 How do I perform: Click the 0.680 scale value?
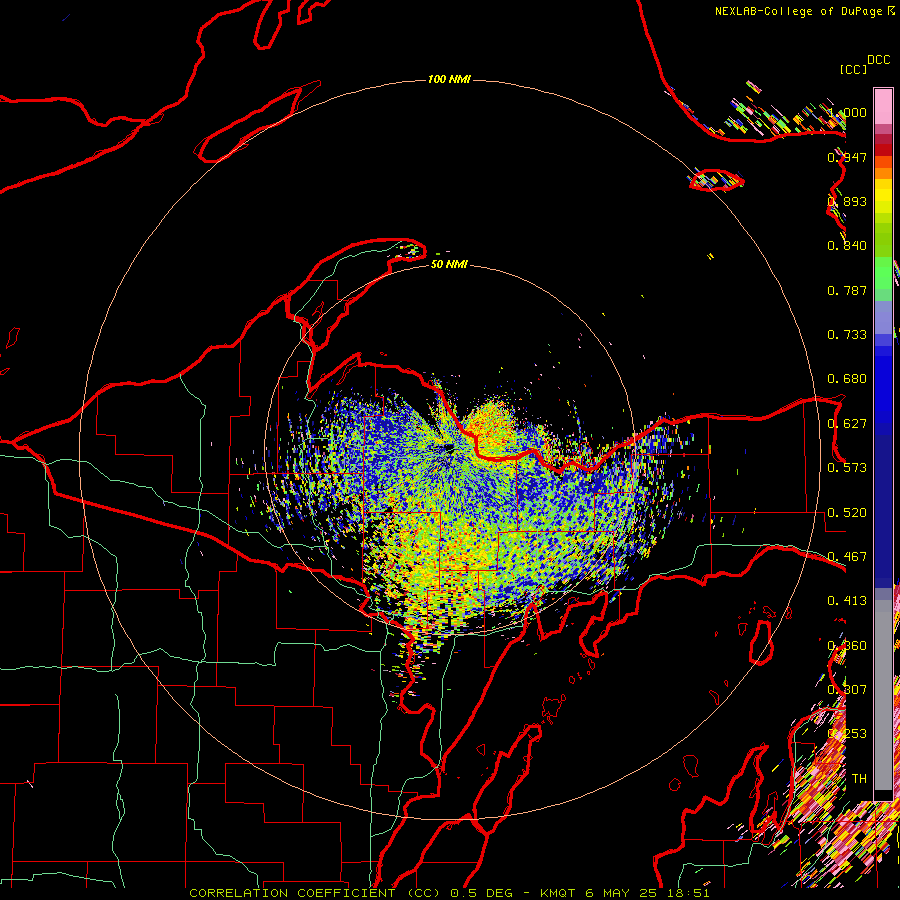coord(847,379)
